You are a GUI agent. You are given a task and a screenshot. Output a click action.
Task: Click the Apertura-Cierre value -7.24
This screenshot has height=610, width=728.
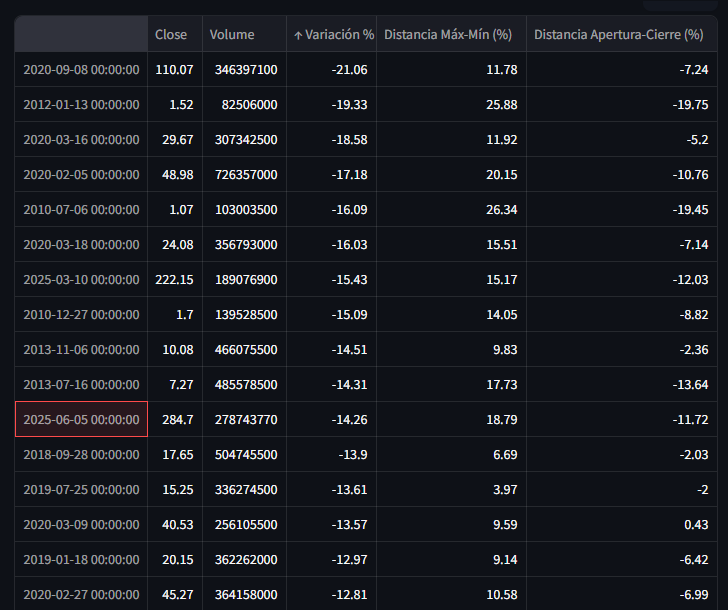tap(622, 69)
